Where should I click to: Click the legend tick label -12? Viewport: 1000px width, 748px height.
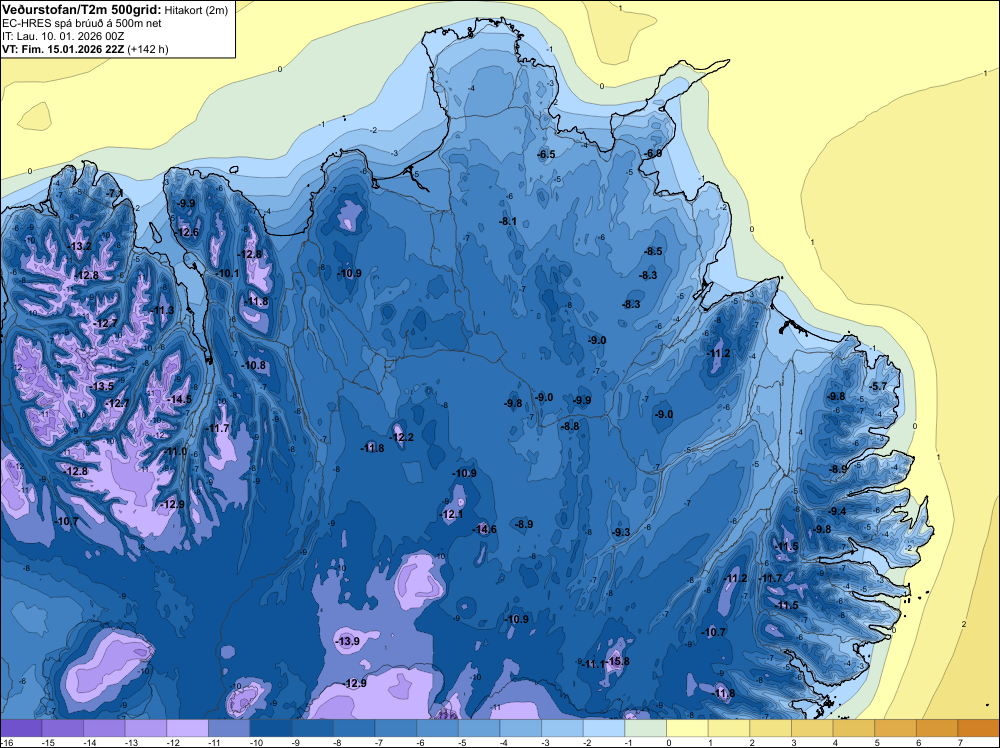click(172, 742)
